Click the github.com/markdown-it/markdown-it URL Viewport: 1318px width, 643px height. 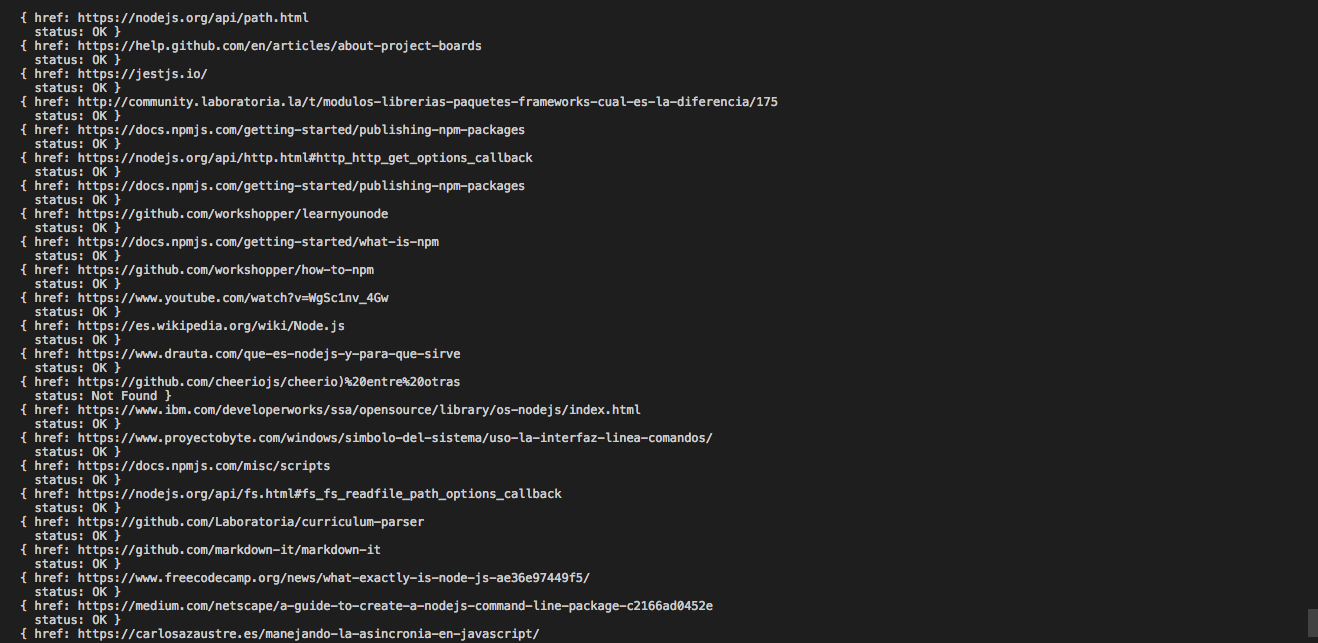coord(229,550)
